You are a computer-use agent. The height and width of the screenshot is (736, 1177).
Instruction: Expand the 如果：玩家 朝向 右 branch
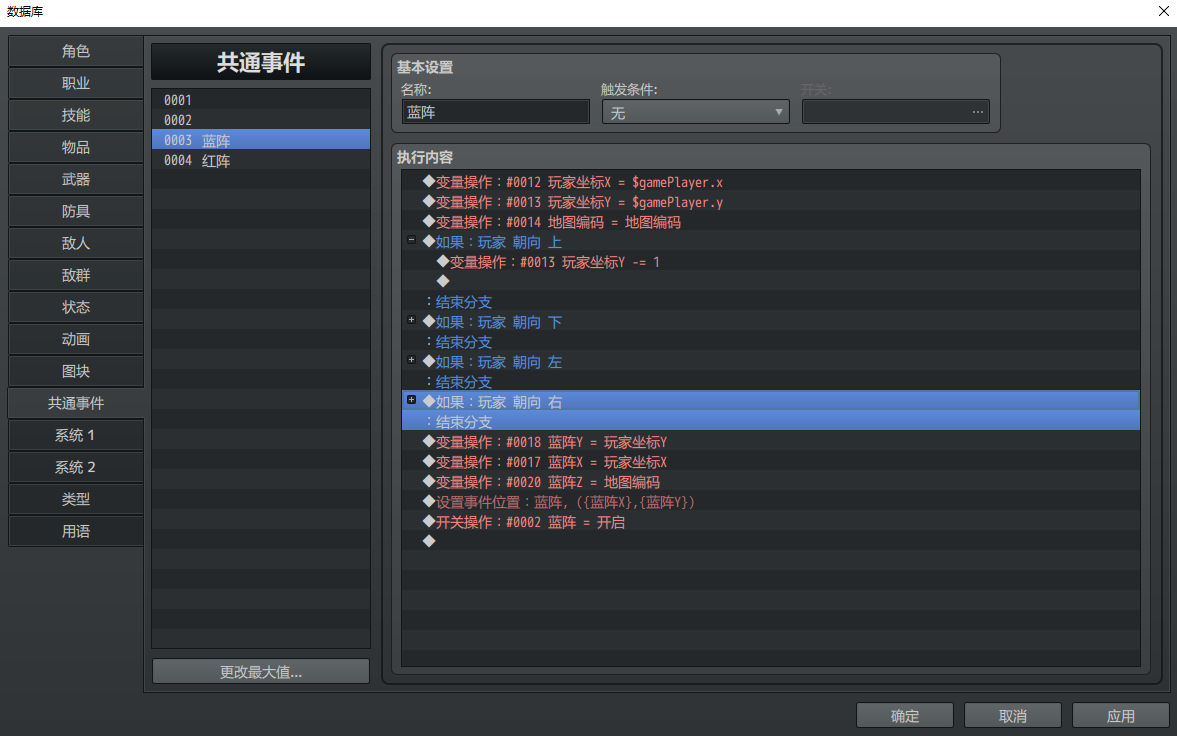(411, 400)
